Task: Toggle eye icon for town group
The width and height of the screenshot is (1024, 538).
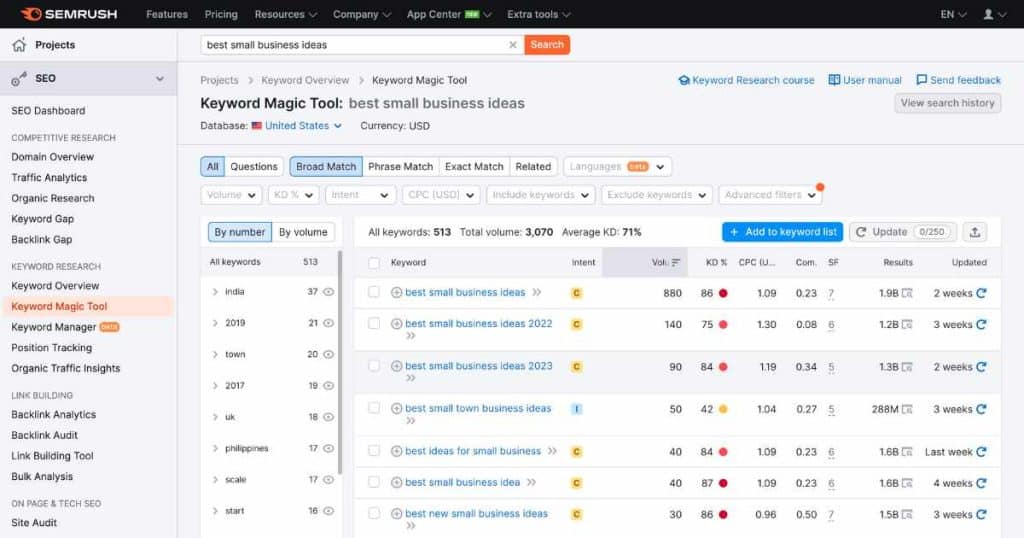Action: tap(328, 355)
